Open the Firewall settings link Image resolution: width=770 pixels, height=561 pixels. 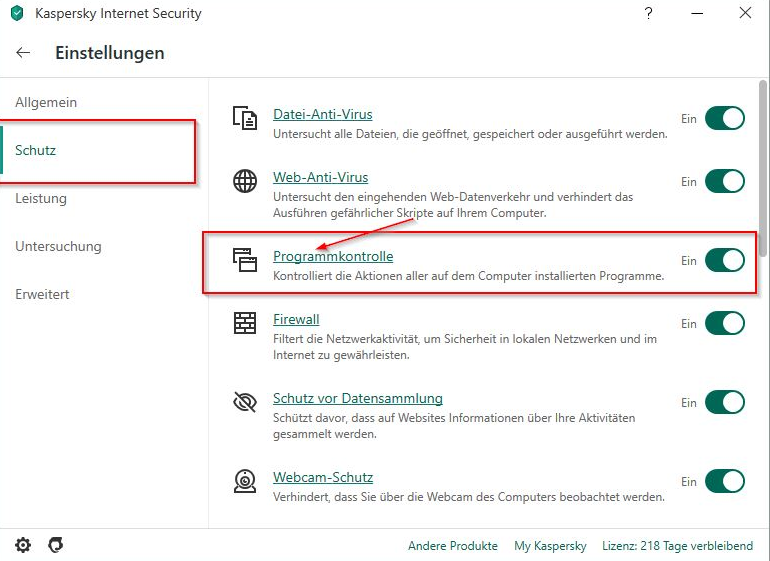(296, 319)
